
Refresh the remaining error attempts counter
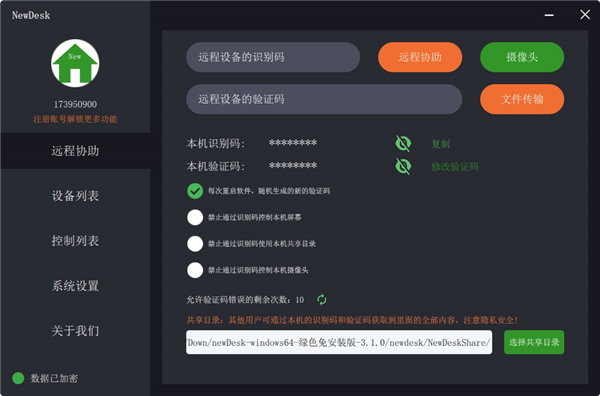(322, 300)
